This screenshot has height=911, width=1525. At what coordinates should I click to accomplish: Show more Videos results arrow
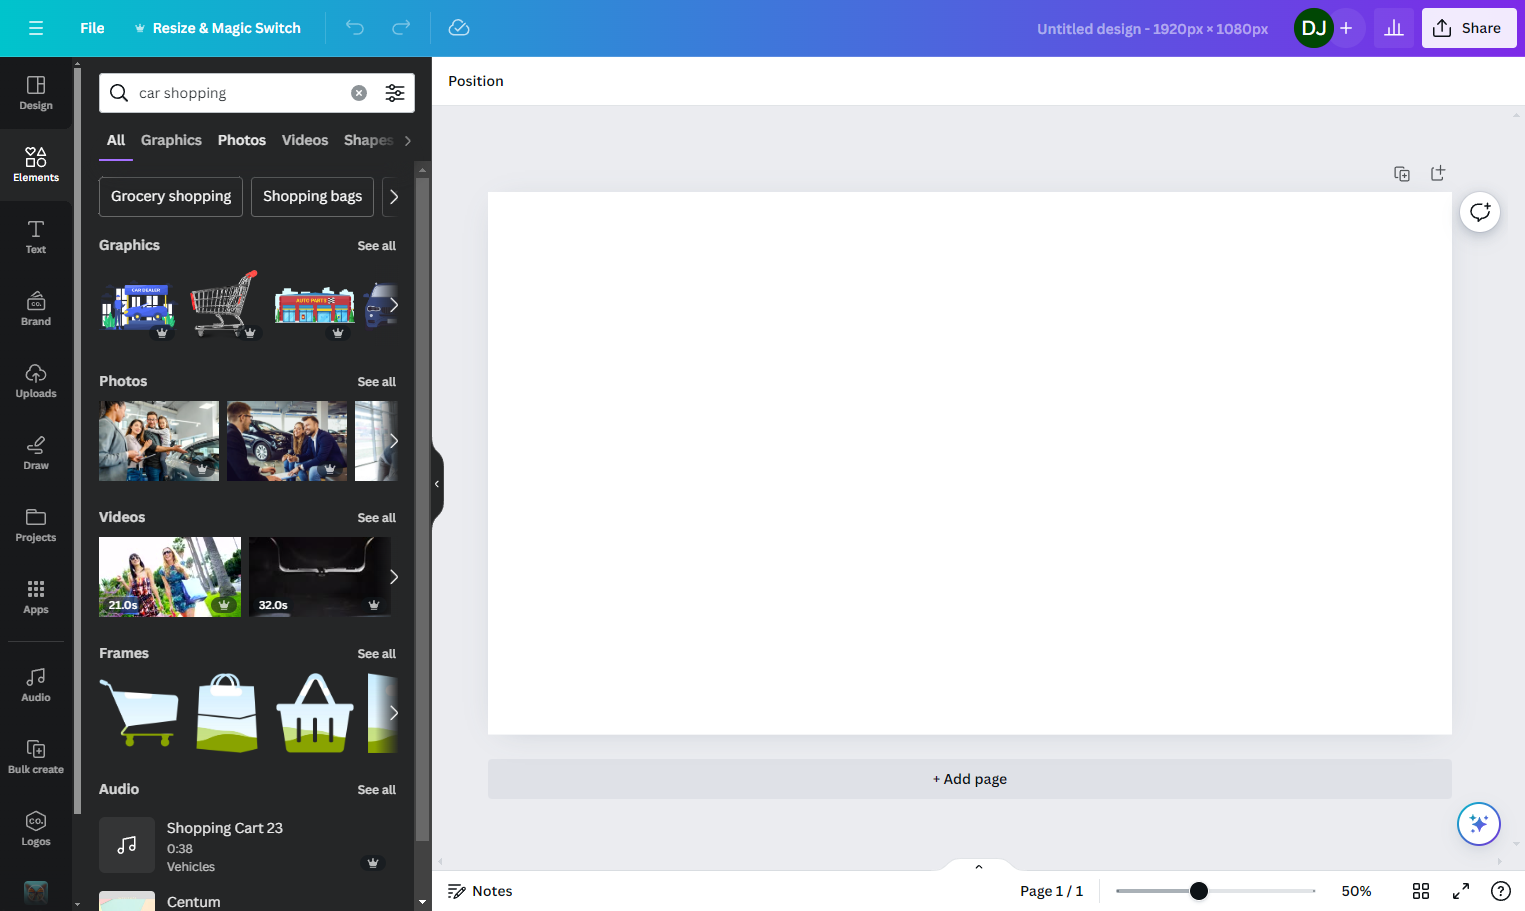[394, 577]
